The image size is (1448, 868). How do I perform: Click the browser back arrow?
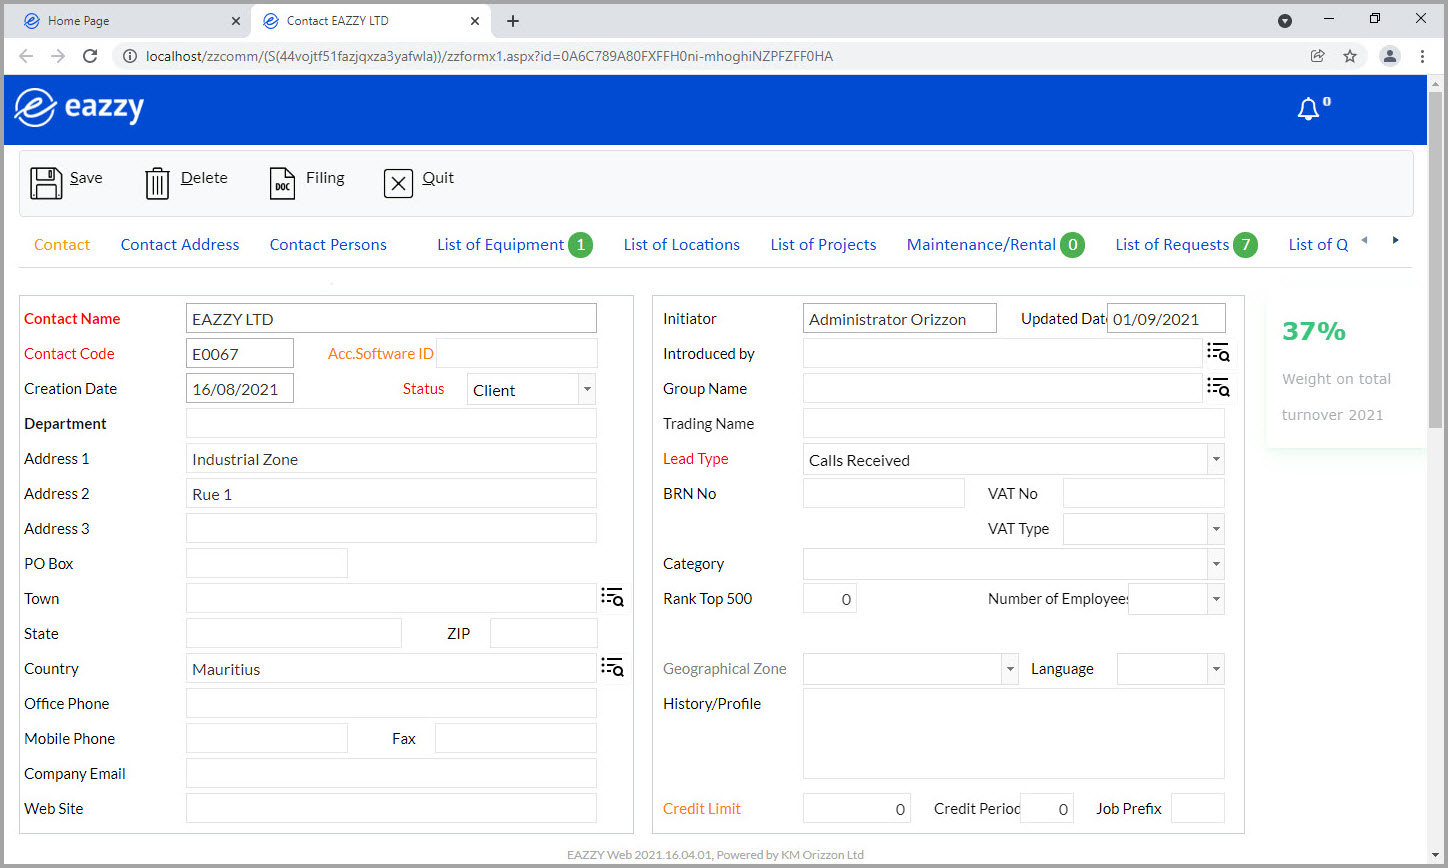pyautogui.click(x=26, y=56)
